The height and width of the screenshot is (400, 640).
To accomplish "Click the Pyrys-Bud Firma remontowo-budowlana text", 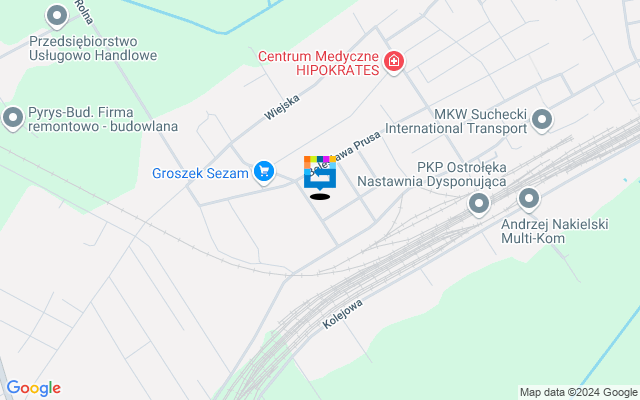I will pos(103,119).
